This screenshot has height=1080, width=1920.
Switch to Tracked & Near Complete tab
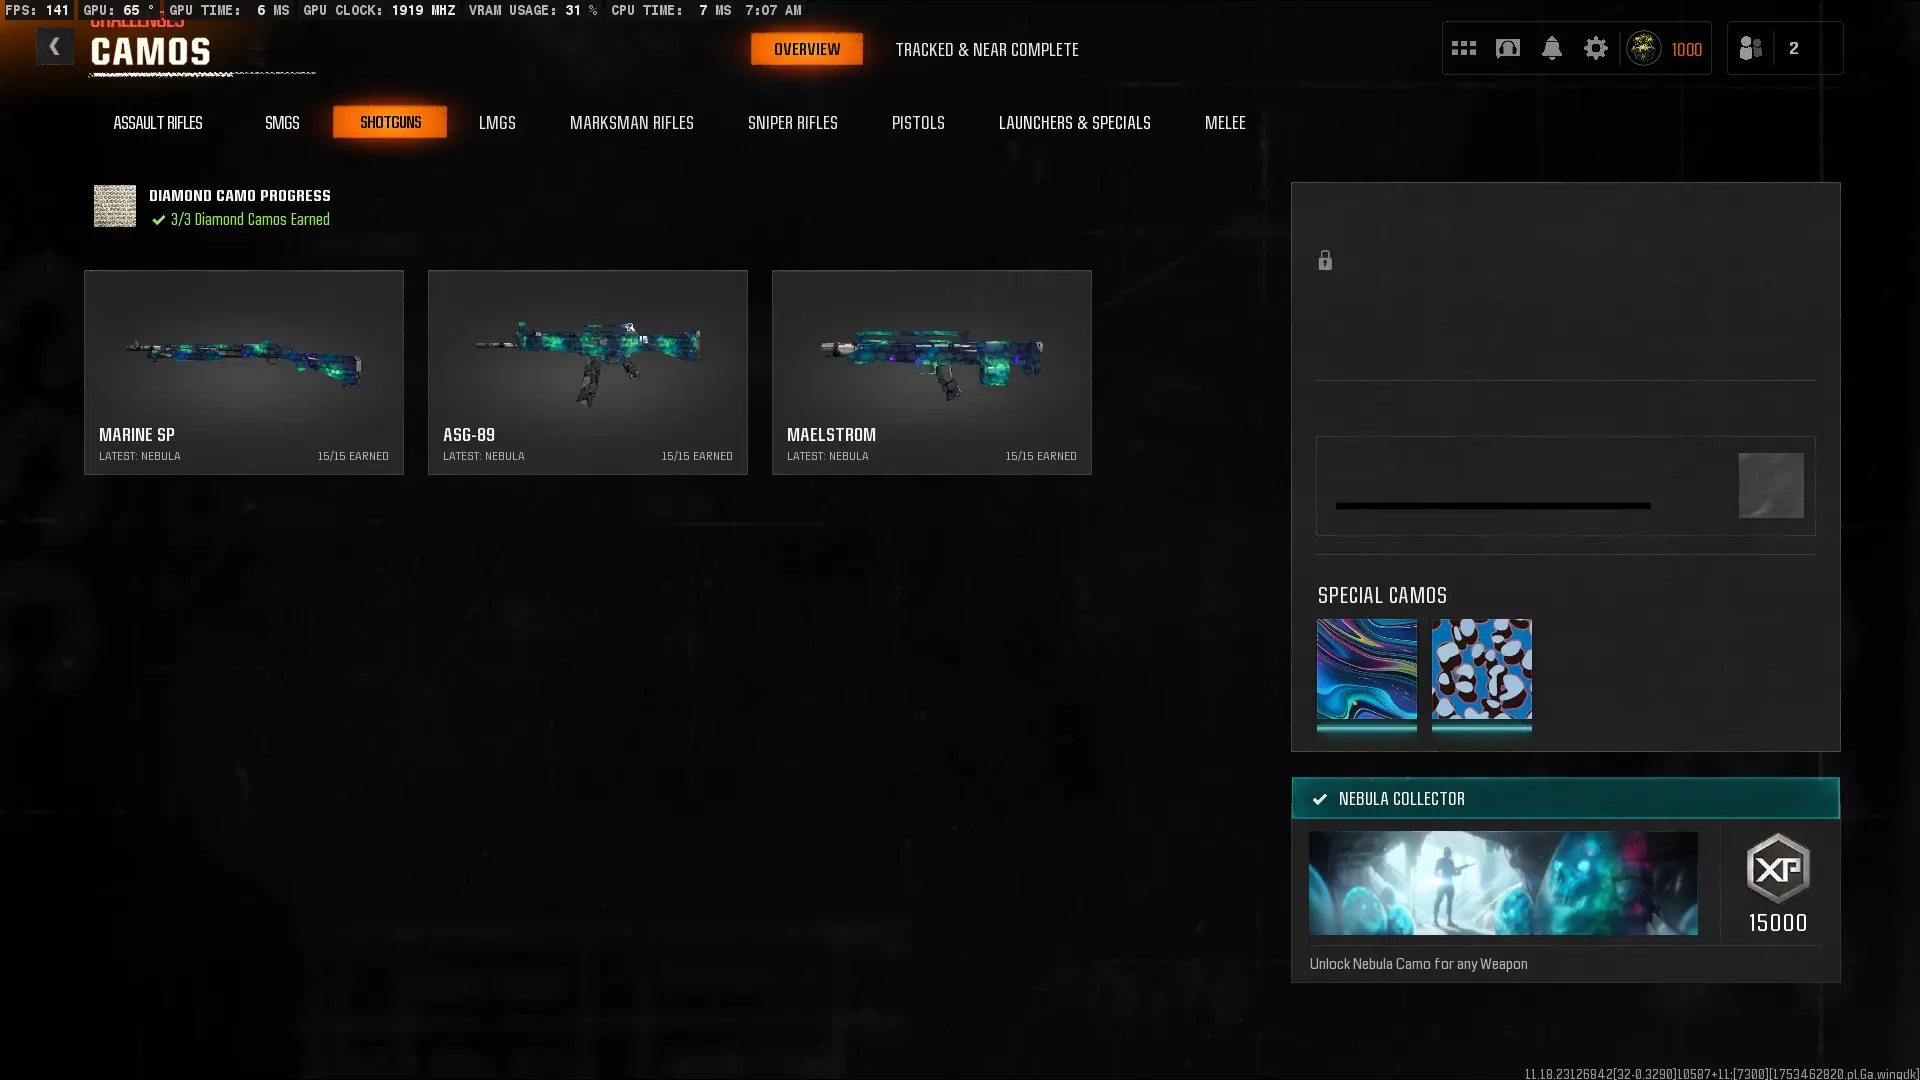point(986,50)
